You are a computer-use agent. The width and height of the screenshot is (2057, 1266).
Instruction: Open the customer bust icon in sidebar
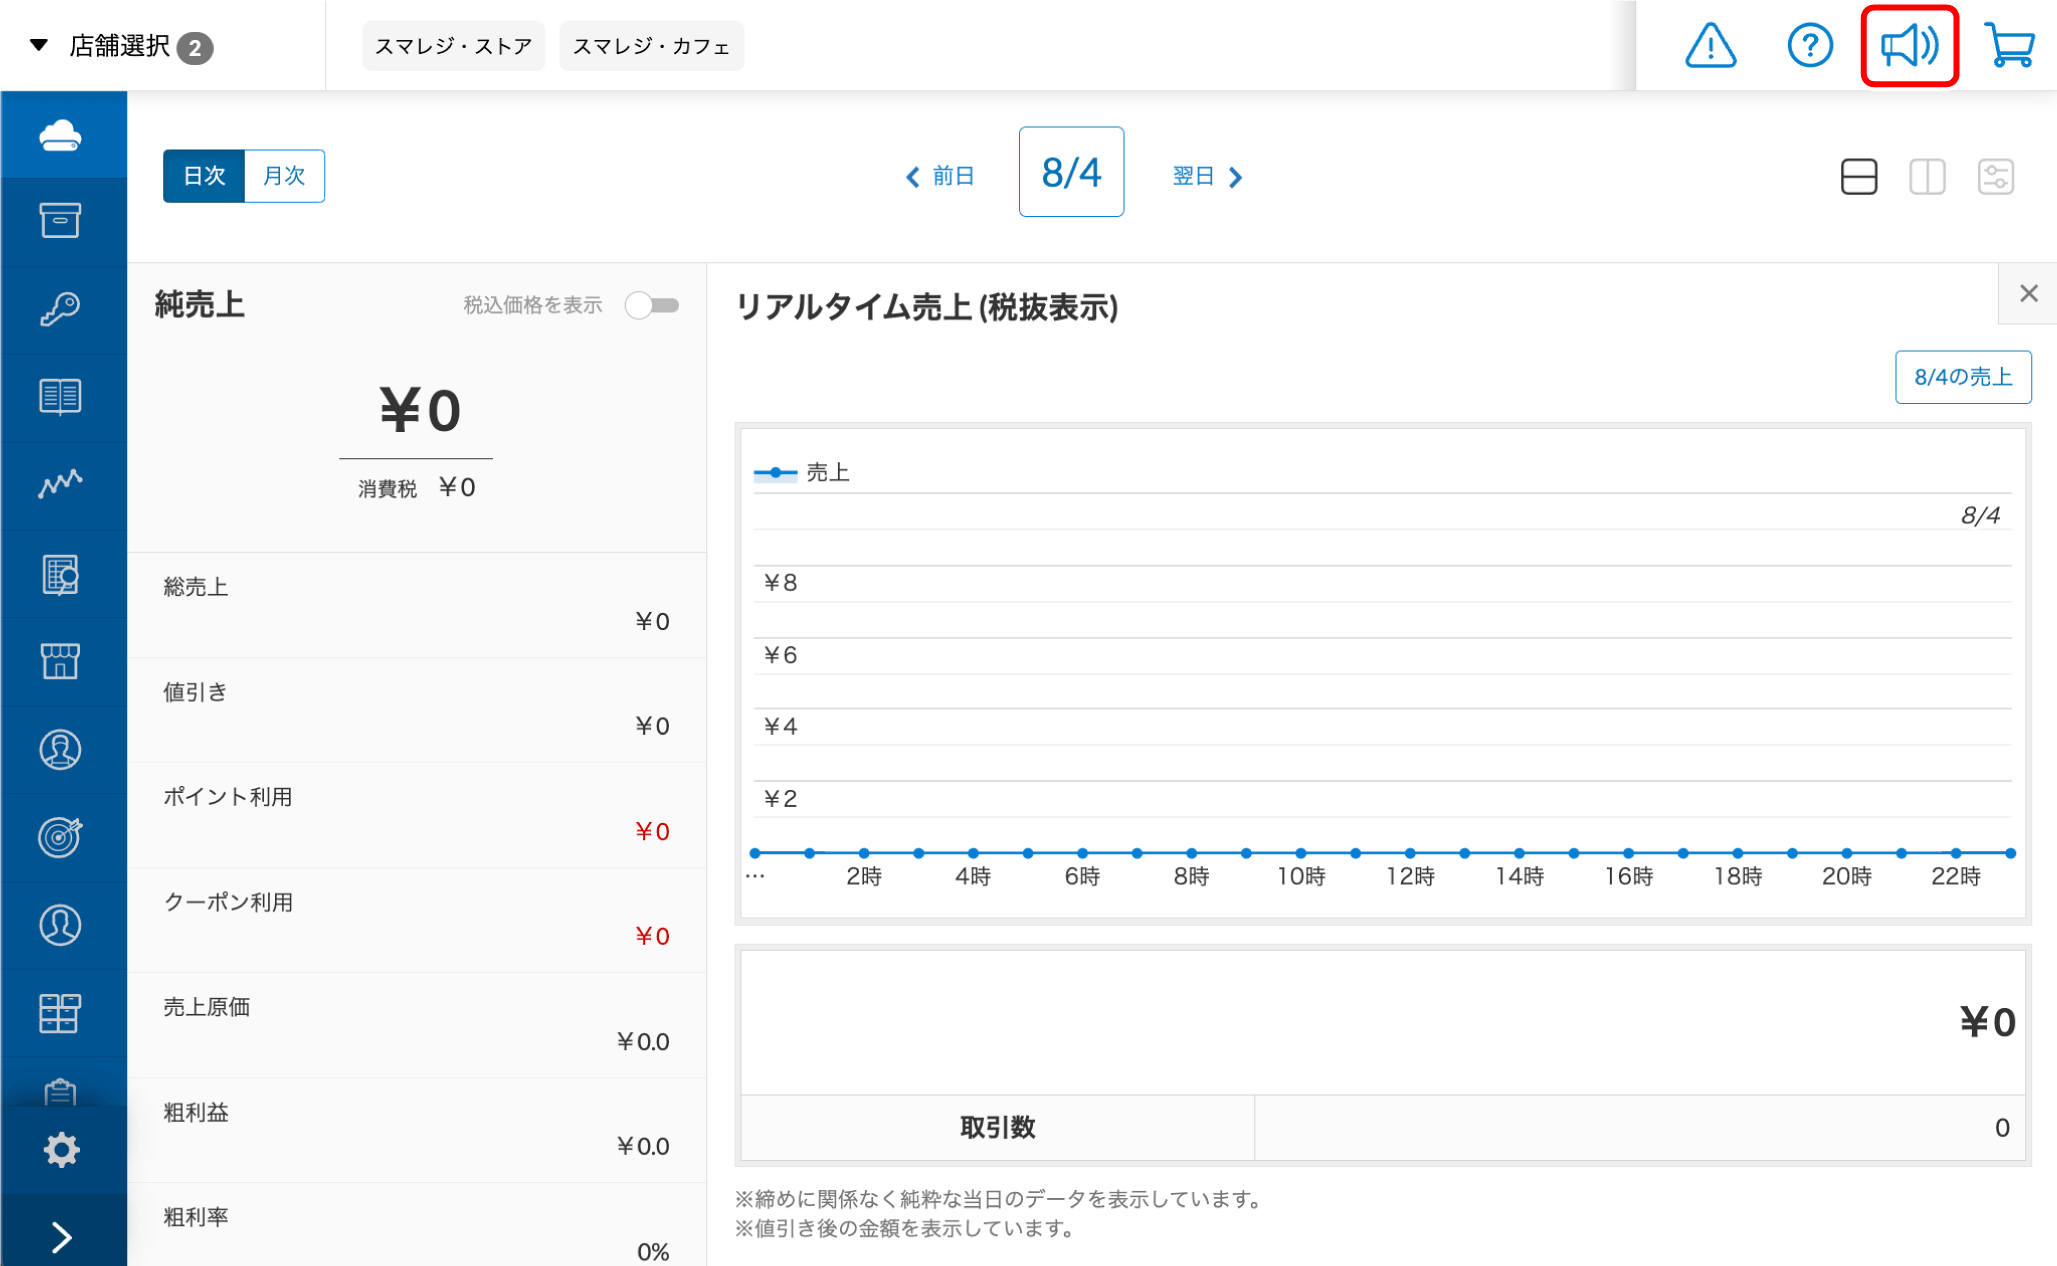[60, 749]
